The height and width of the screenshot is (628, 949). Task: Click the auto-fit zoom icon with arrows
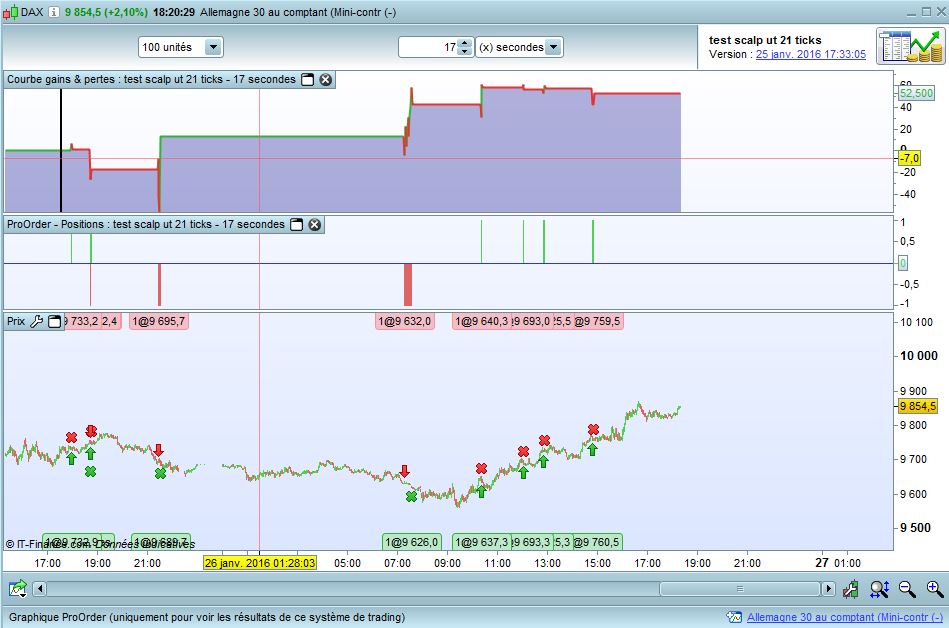point(879,589)
